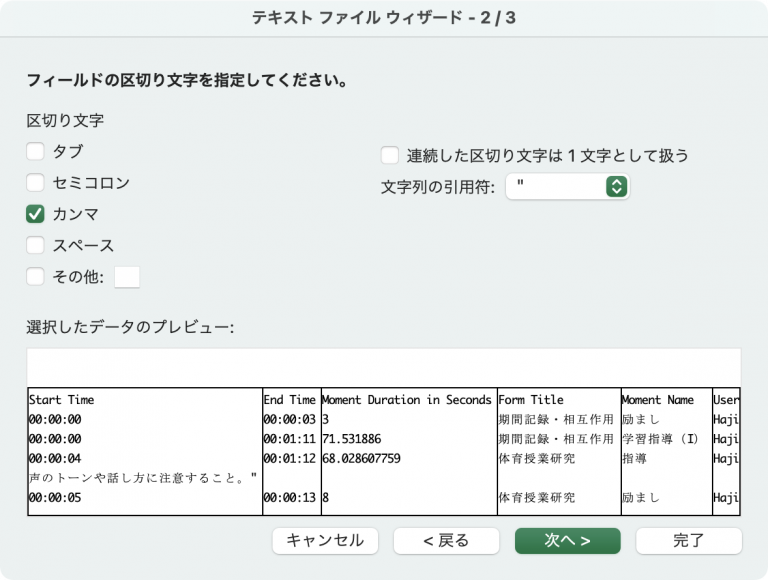Select the End Time column in preview

point(289,400)
